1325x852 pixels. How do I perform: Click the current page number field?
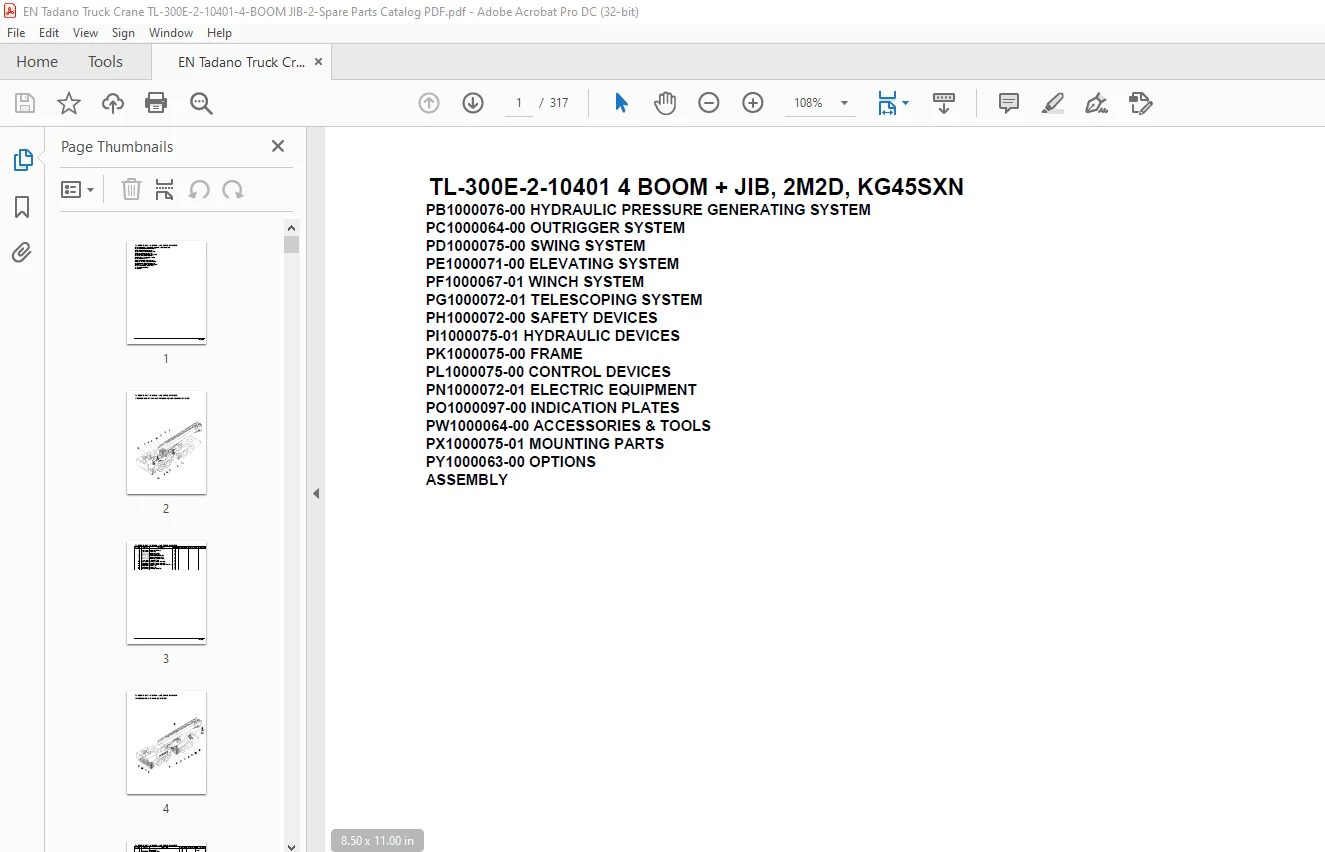[x=519, y=103]
